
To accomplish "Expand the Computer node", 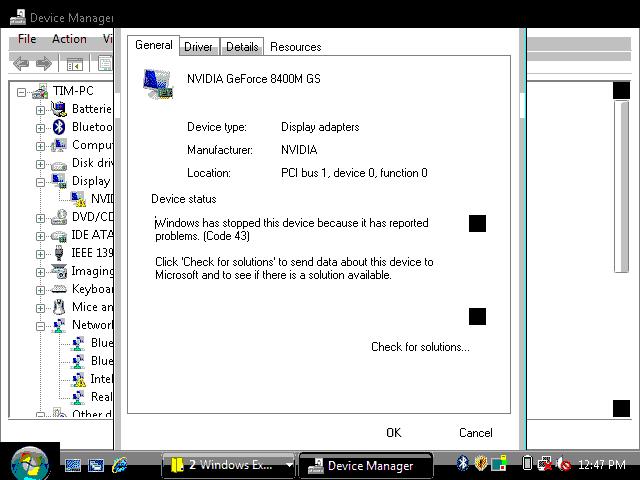I will pyautogui.click(x=40, y=146).
